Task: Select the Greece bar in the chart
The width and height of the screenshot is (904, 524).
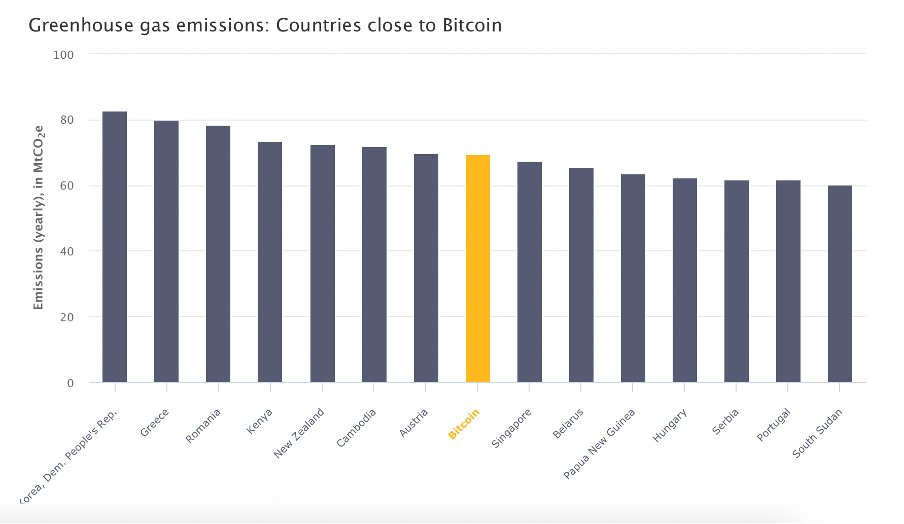Action: [166, 251]
